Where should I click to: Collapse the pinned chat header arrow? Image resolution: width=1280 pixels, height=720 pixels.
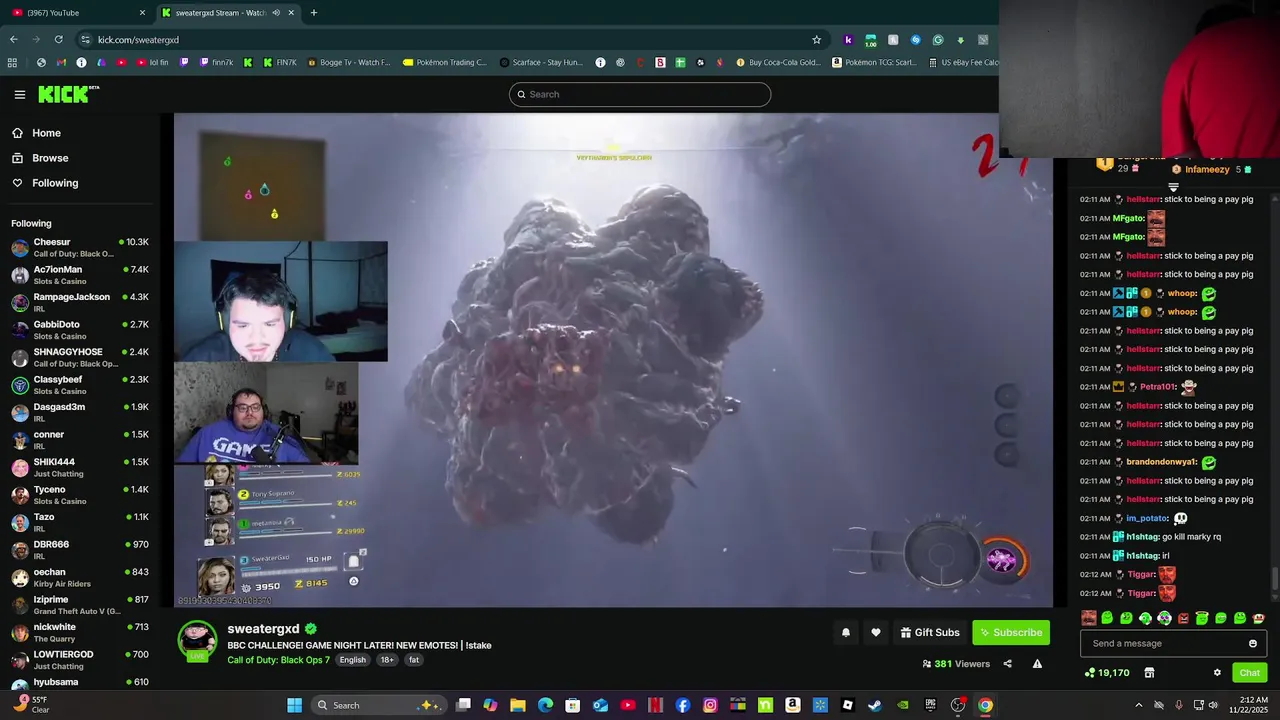coord(1173,187)
